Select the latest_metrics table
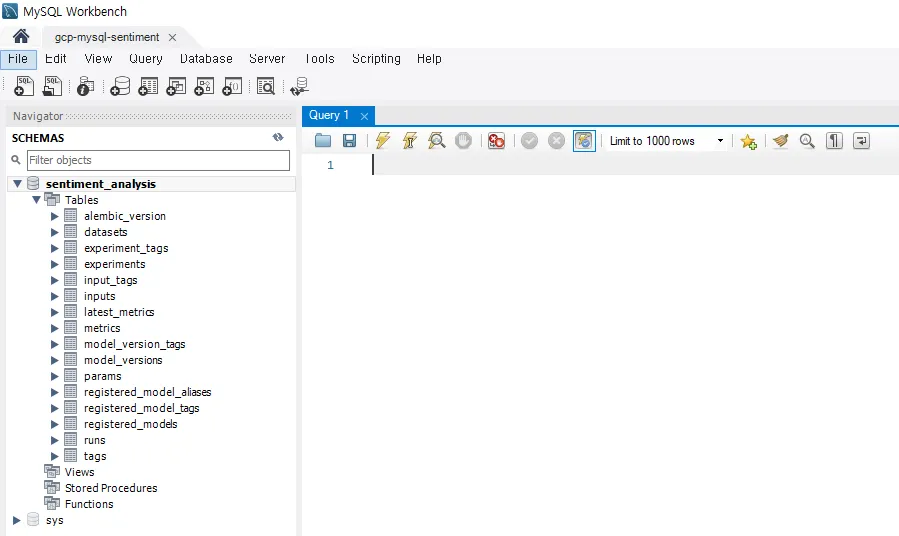 coord(119,312)
